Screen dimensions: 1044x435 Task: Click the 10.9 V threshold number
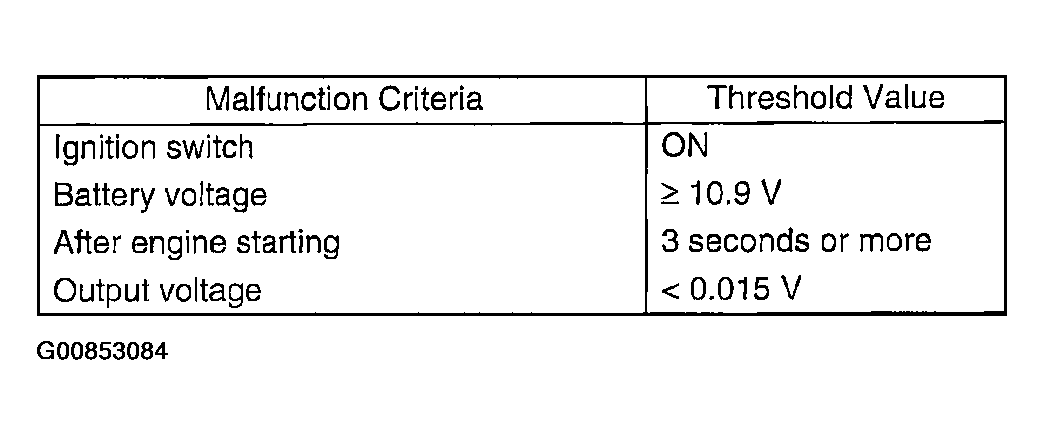pos(733,193)
